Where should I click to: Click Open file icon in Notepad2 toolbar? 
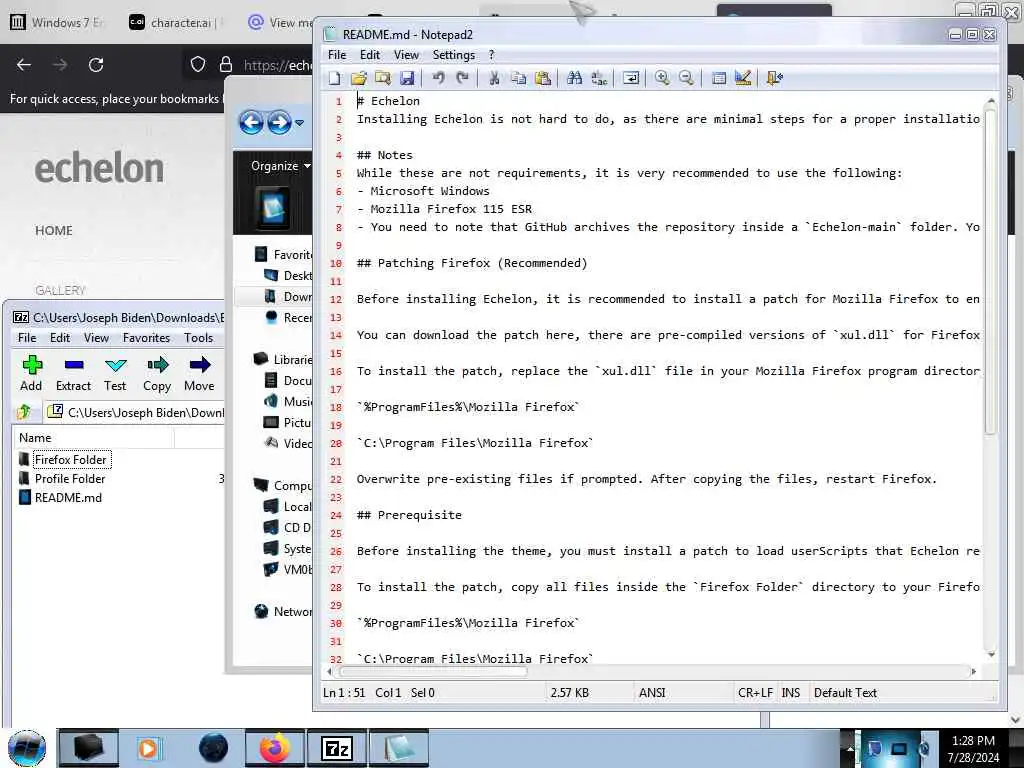(x=359, y=78)
